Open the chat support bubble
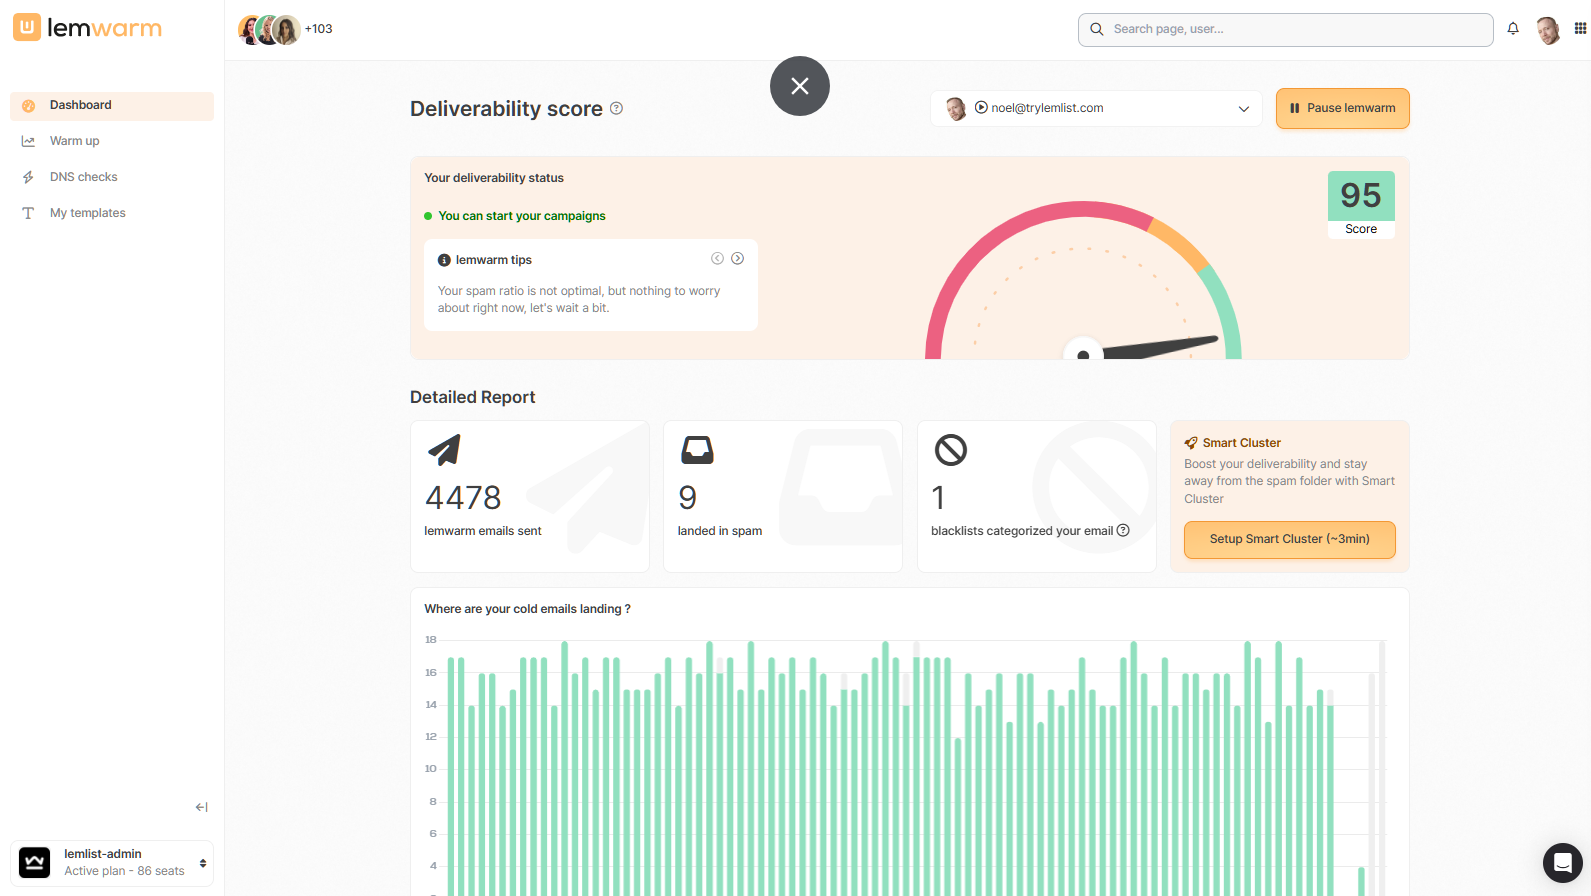Image resolution: width=1591 pixels, height=896 pixels. [1562, 863]
